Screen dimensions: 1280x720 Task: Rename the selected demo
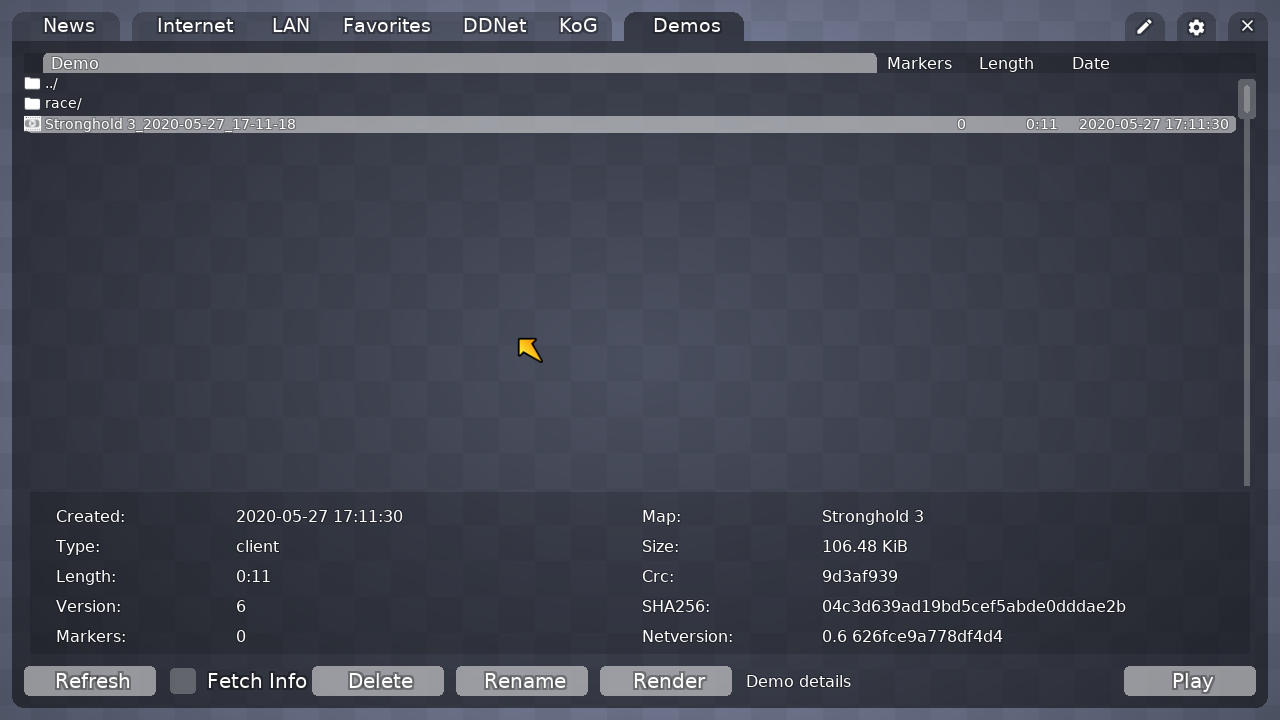tap(525, 681)
